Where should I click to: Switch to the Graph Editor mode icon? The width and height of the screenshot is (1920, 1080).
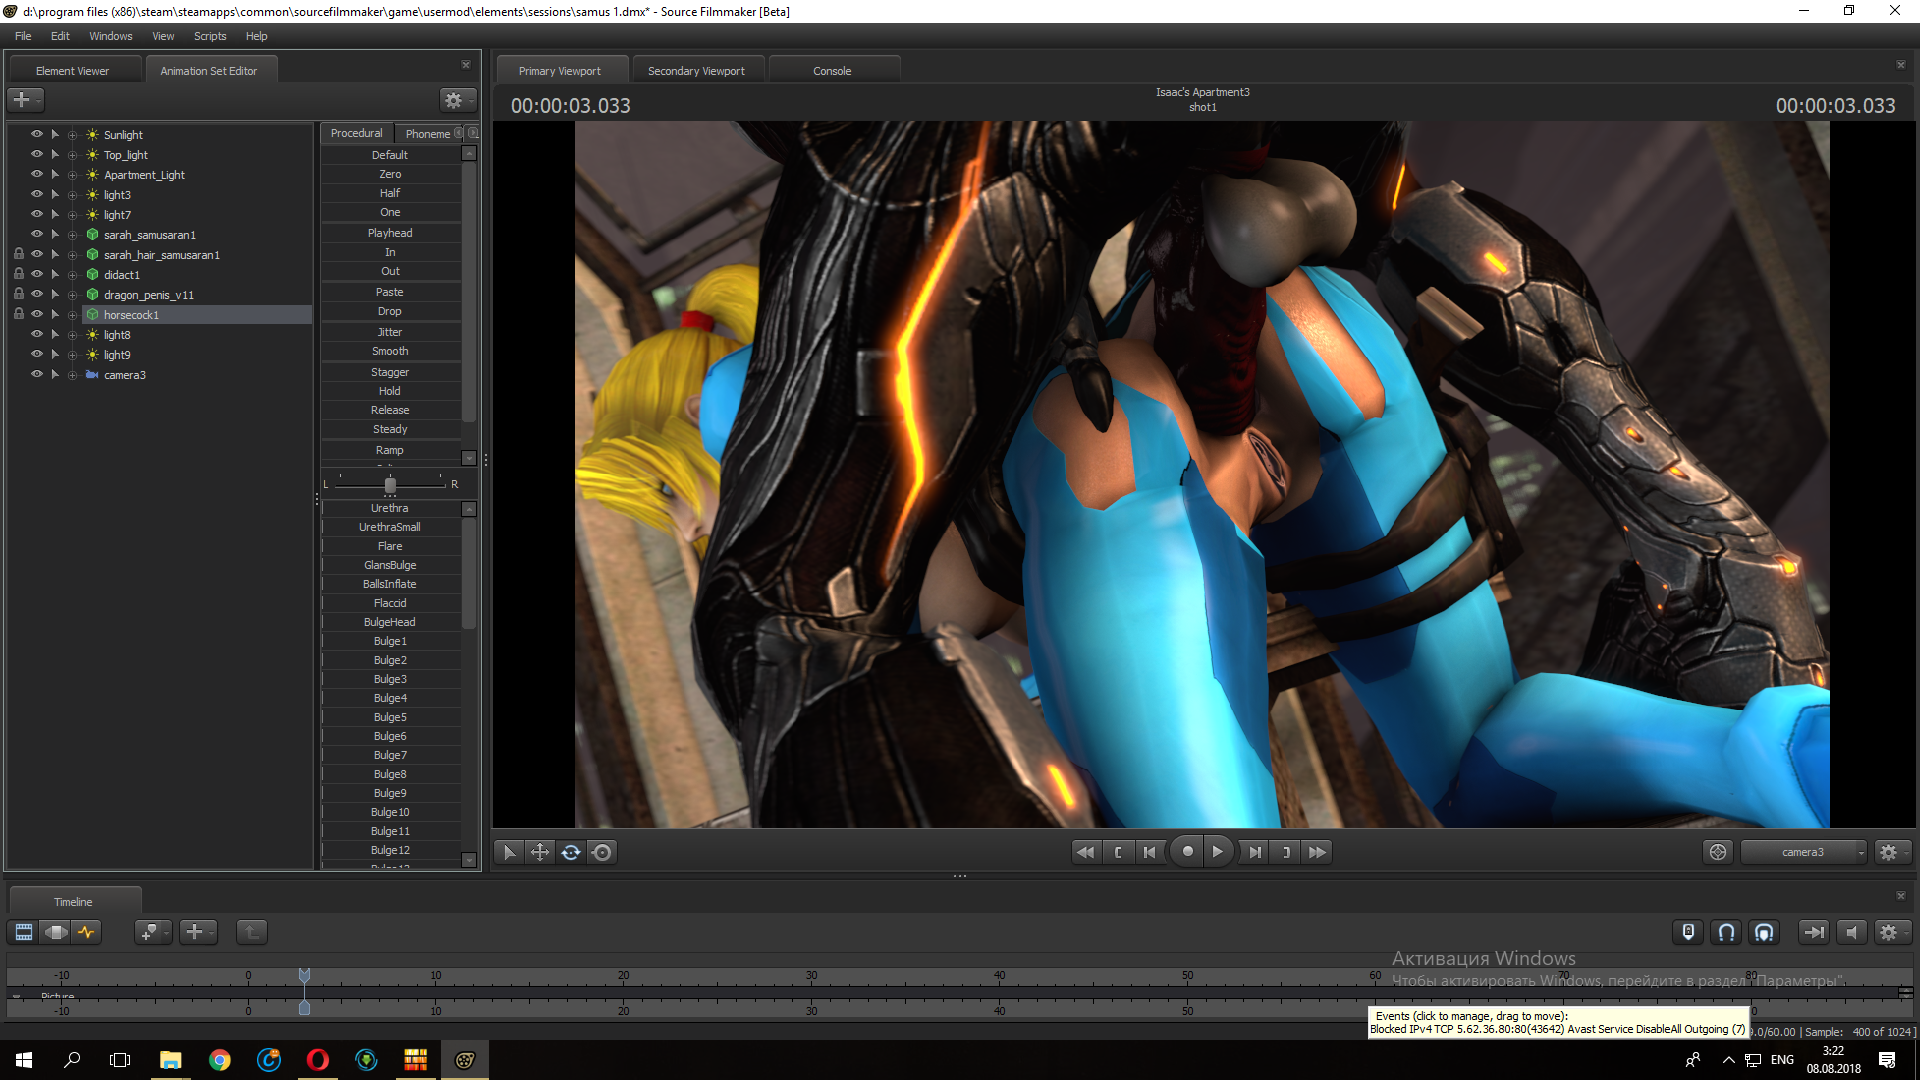(87, 932)
